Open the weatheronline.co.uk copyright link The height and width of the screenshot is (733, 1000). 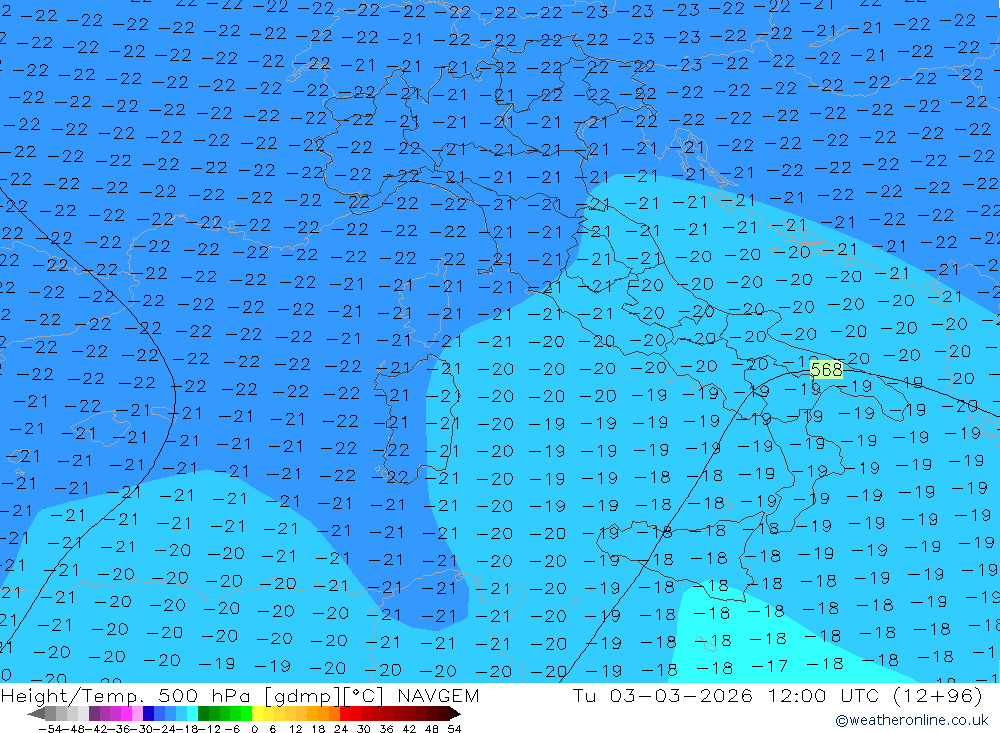pyautogui.click(x=911, y=720)
